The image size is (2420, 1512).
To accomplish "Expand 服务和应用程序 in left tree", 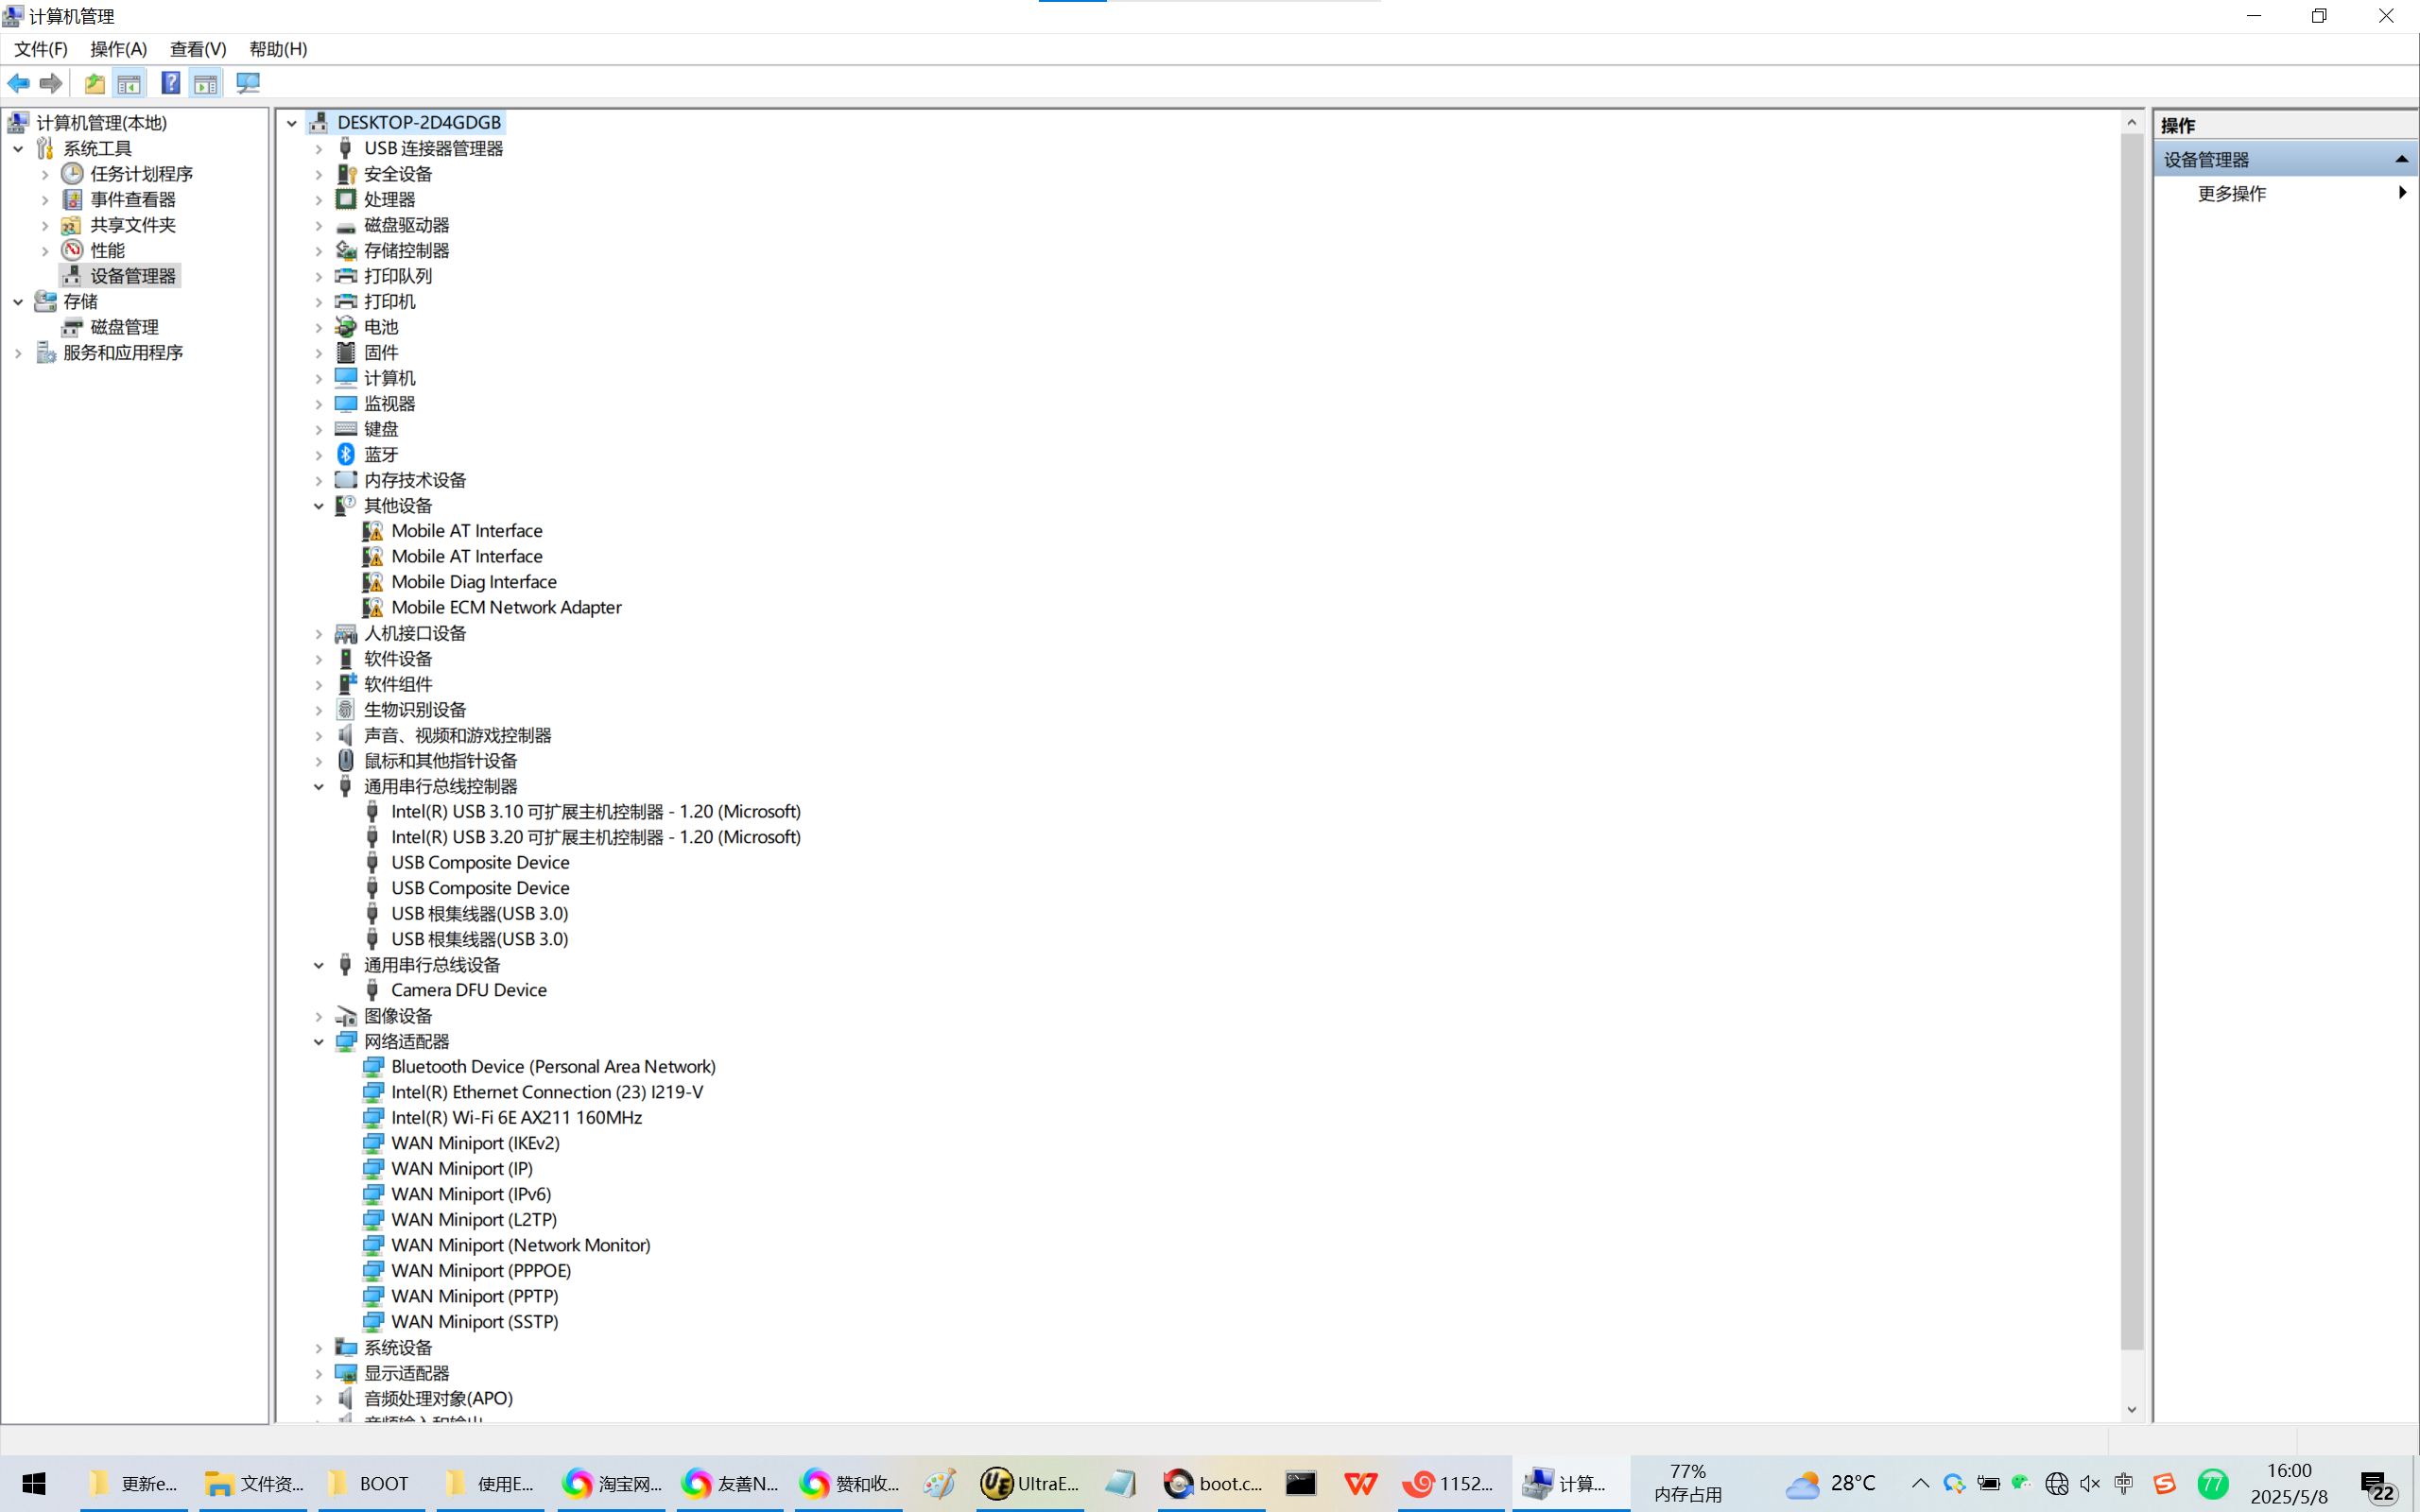I will (x=18, y=353).
